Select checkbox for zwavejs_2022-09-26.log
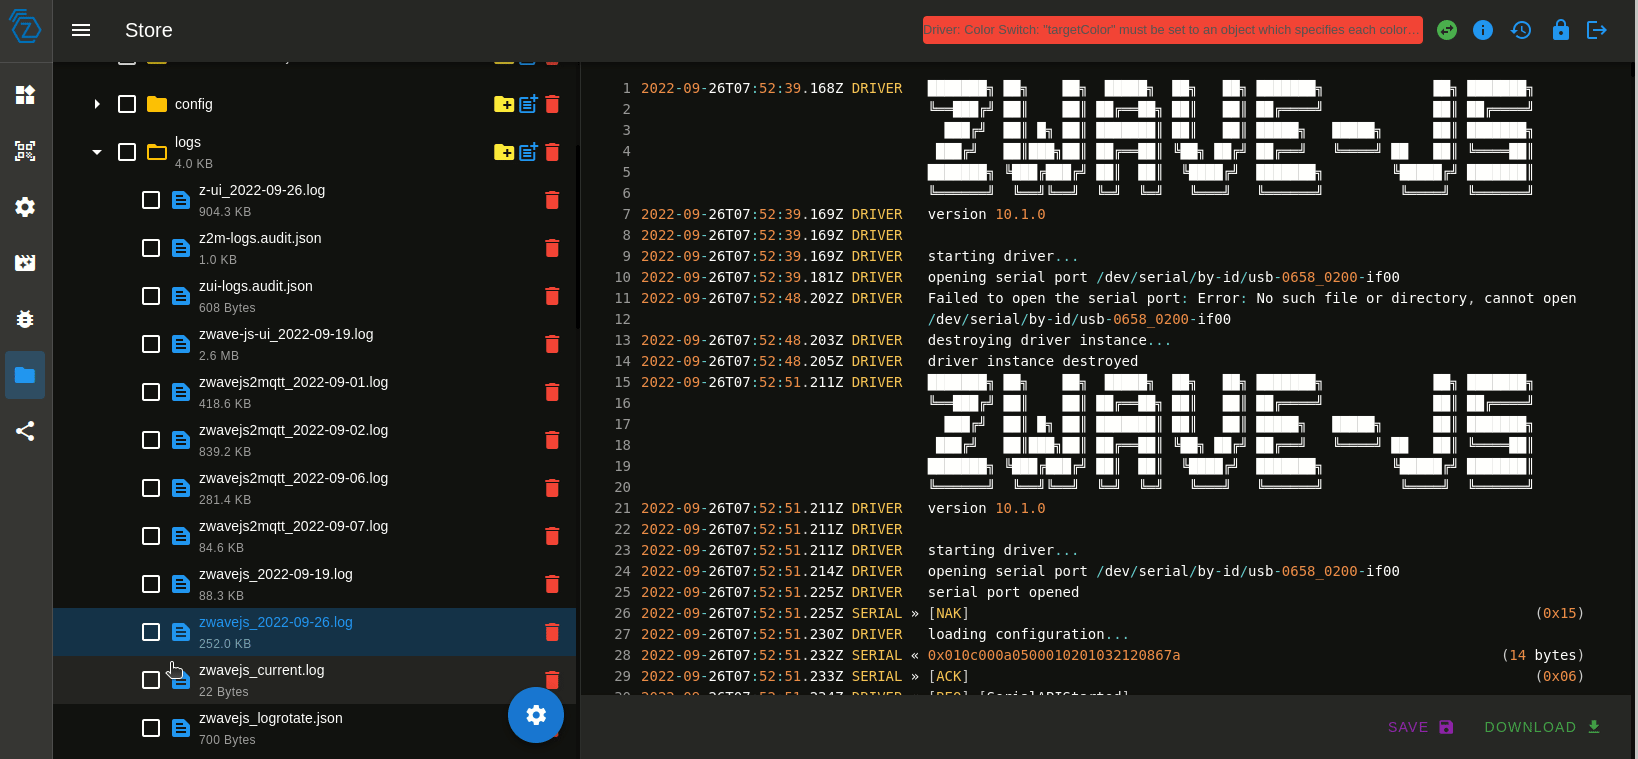 (151, 632)
